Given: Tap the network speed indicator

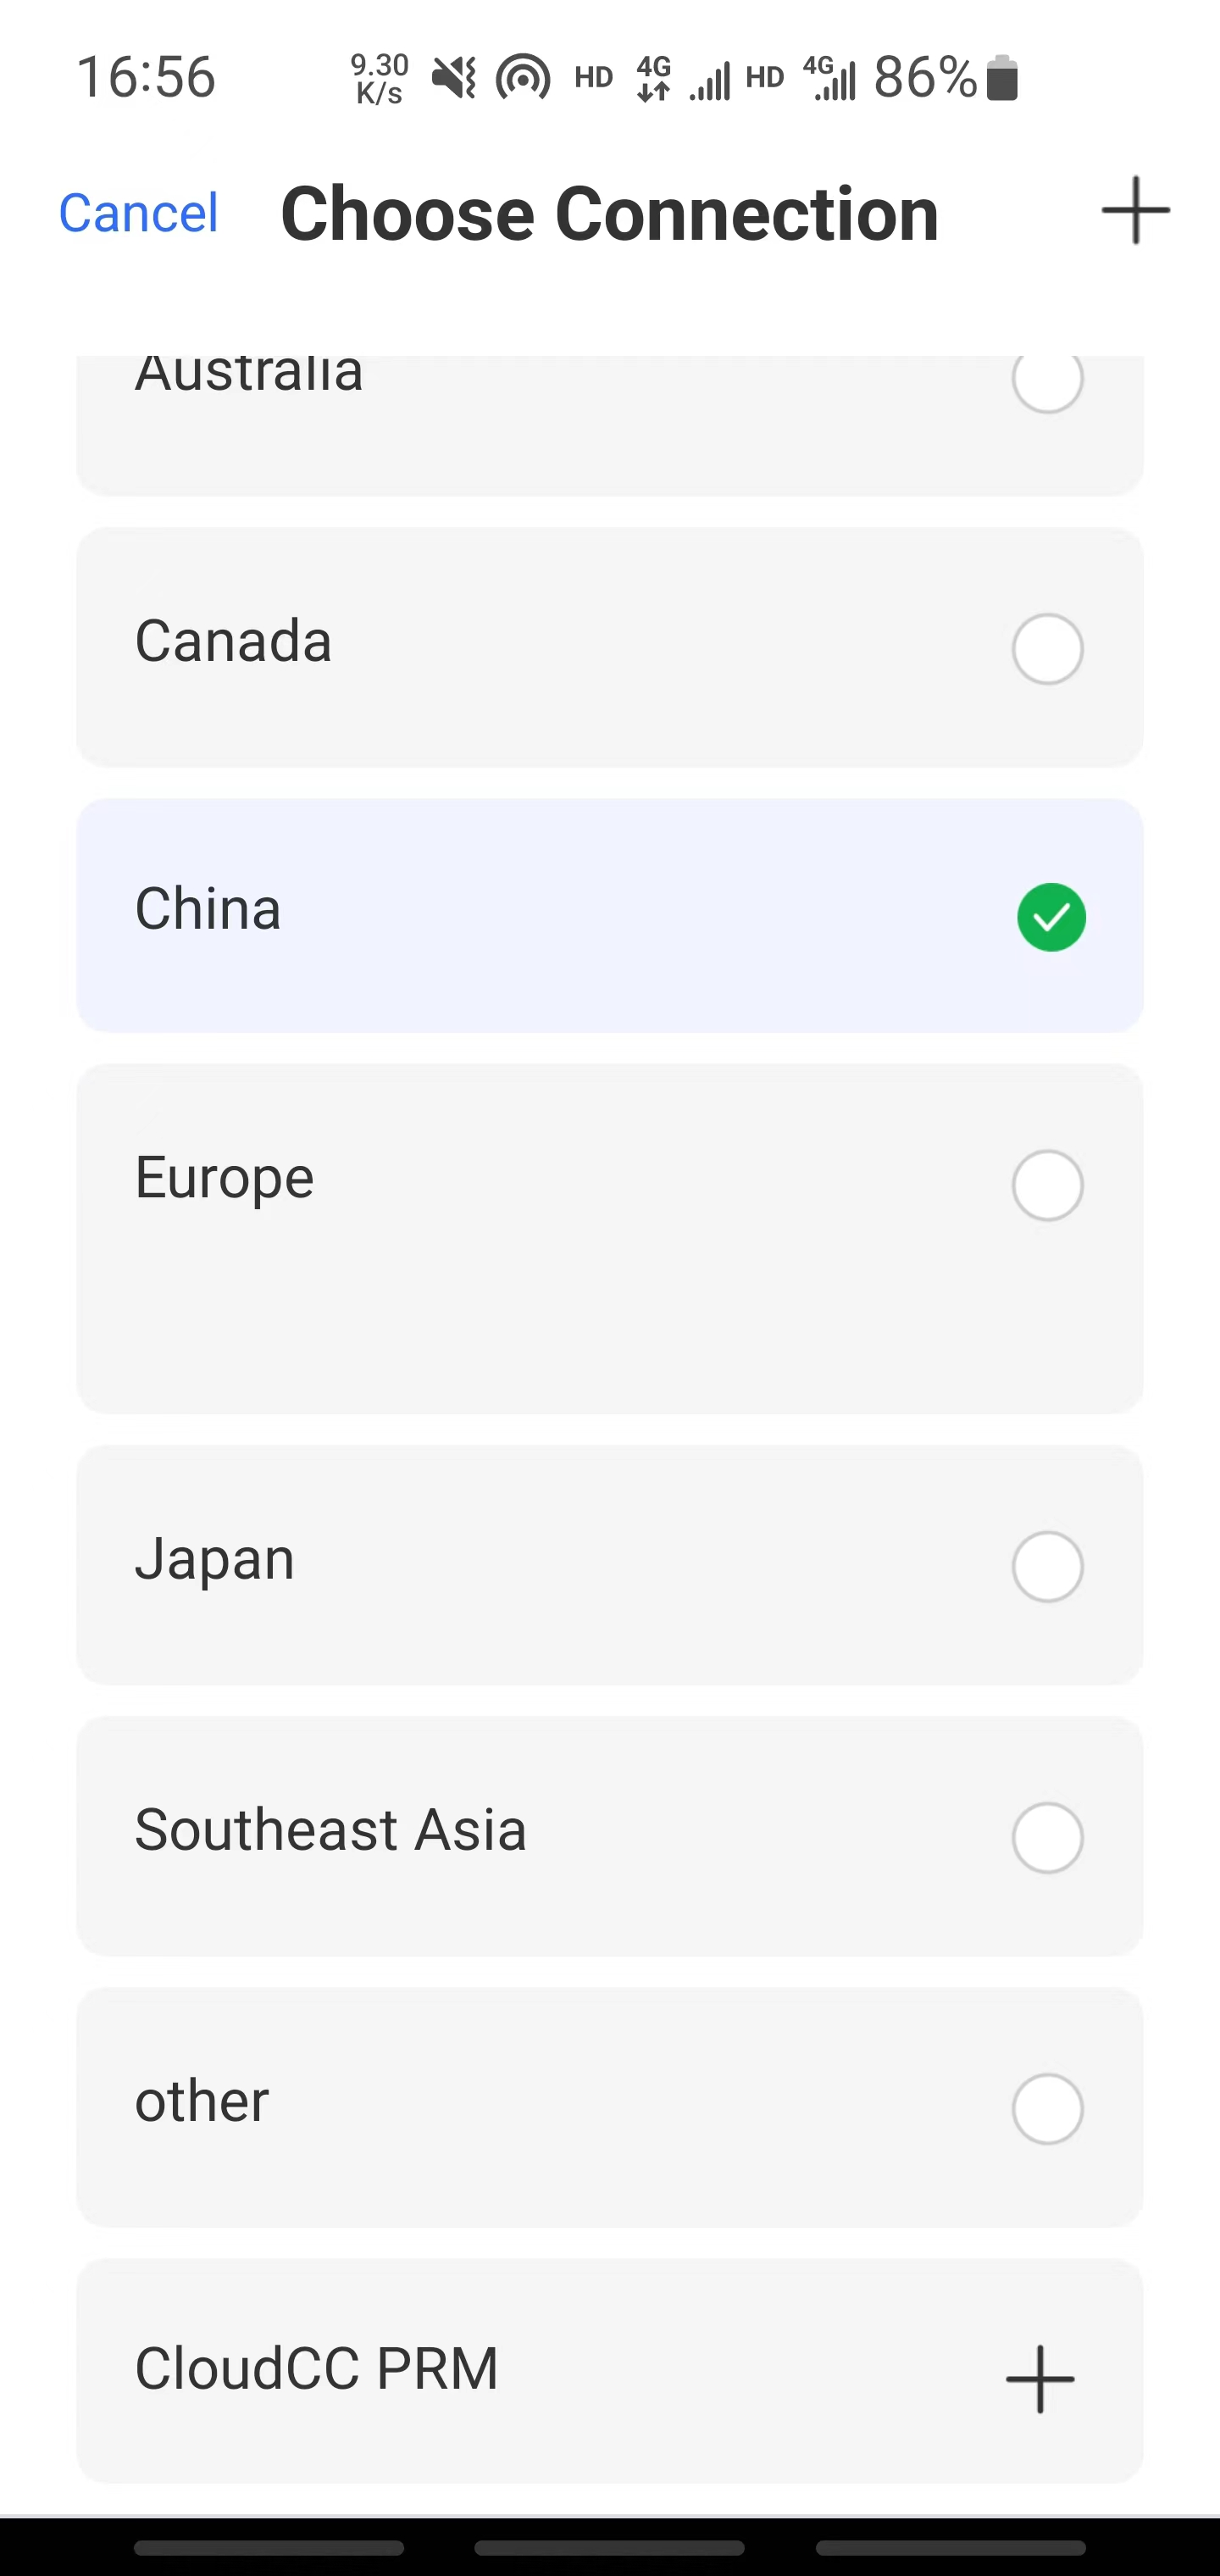Looking at the screenshot, I should tap(379, 79).
